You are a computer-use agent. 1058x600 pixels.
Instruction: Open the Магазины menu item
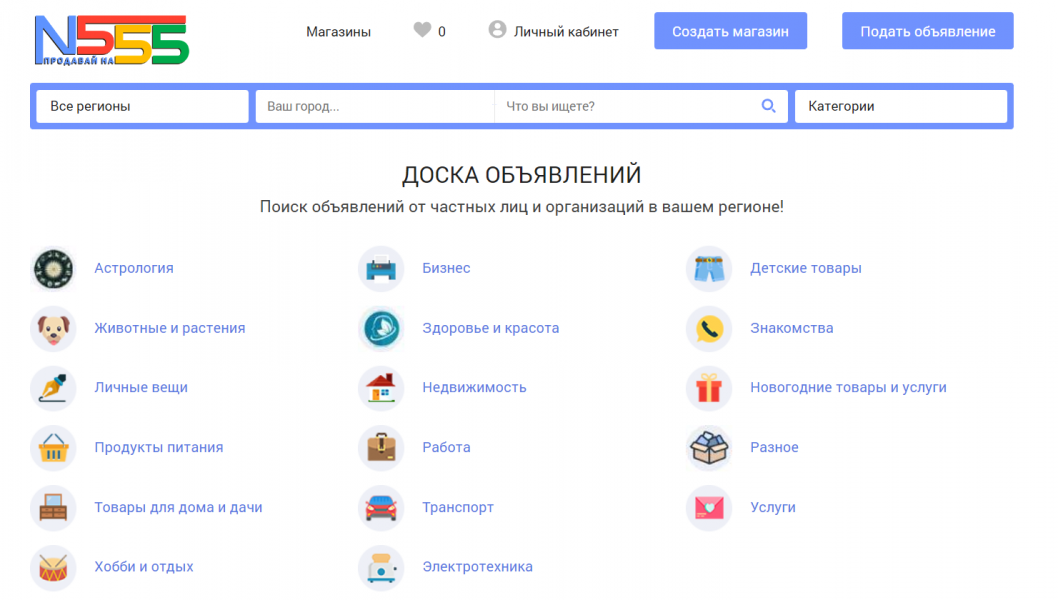(339, 32)
